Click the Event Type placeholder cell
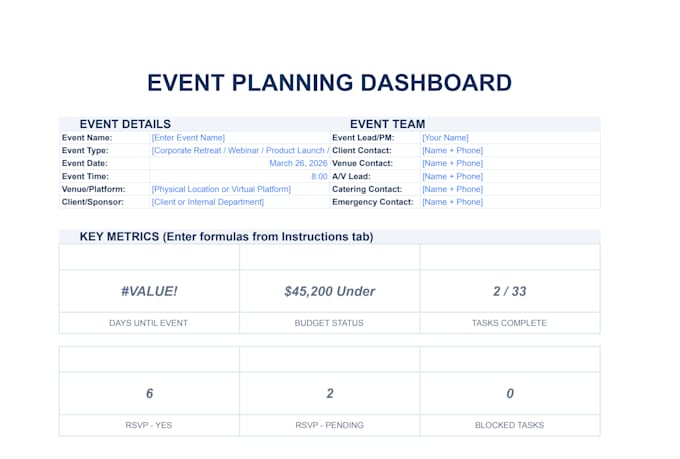Image resolution: width=680 pixels, height=459 pixels. (239, 151)
